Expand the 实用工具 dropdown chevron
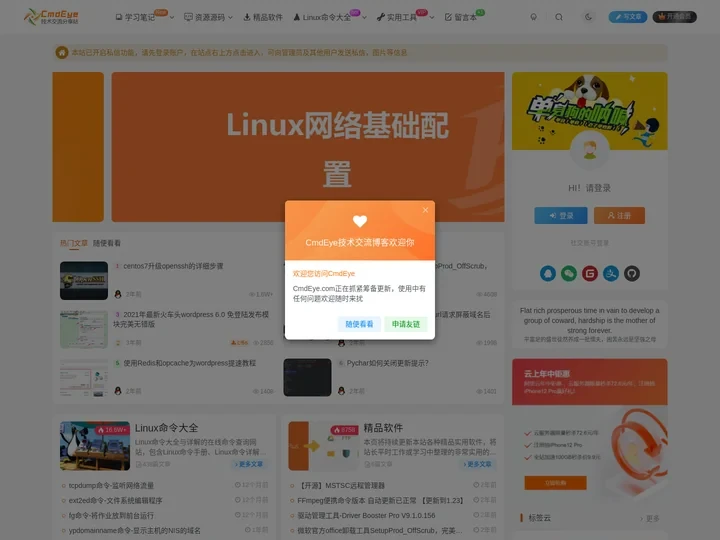The height and width of the screenshot is (540, 720). point(432,18)
